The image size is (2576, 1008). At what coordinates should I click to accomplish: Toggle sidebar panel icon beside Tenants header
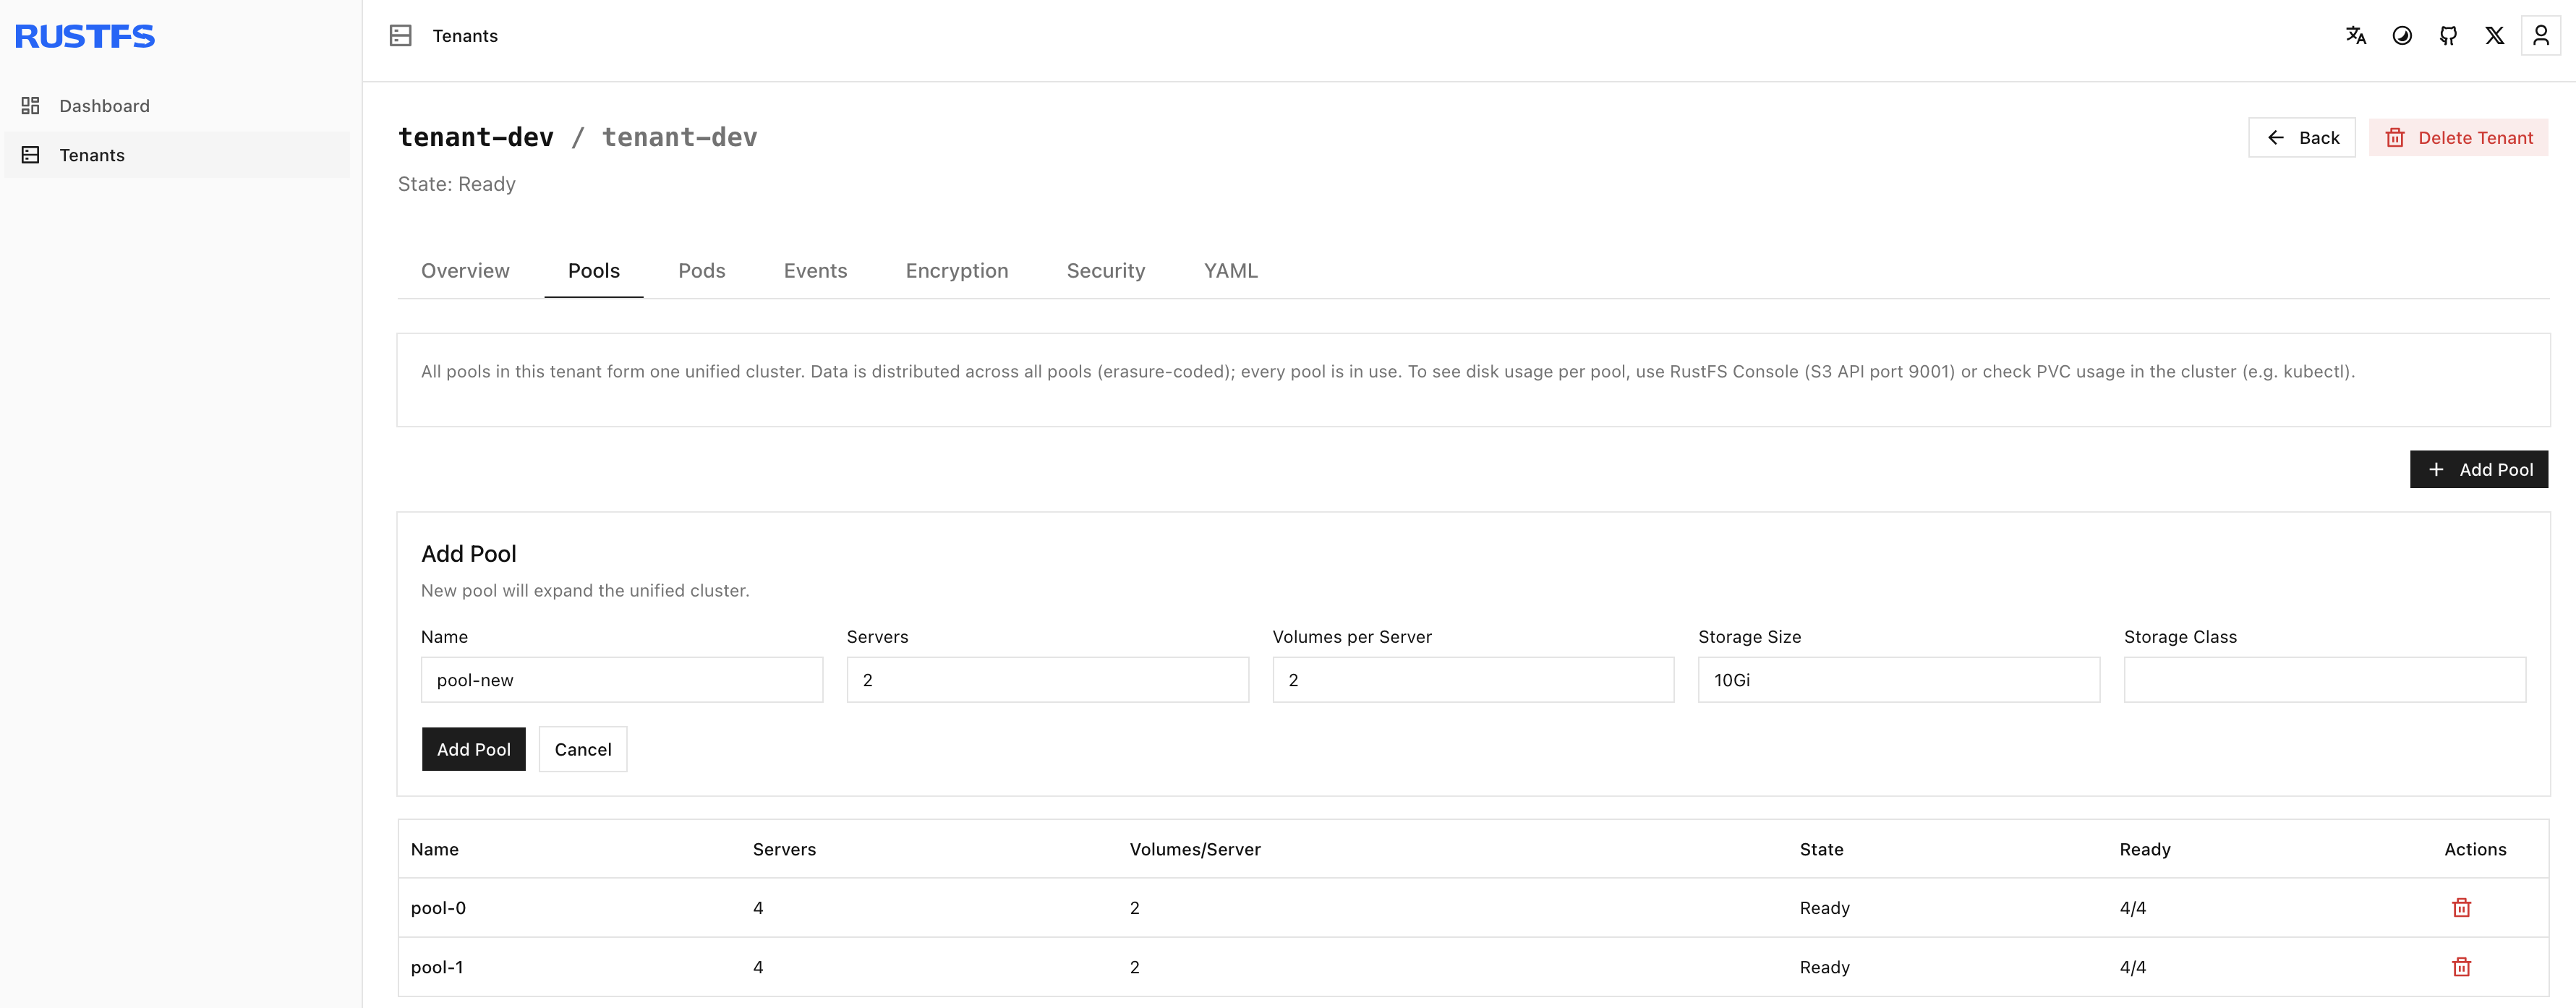click(401, 36)
